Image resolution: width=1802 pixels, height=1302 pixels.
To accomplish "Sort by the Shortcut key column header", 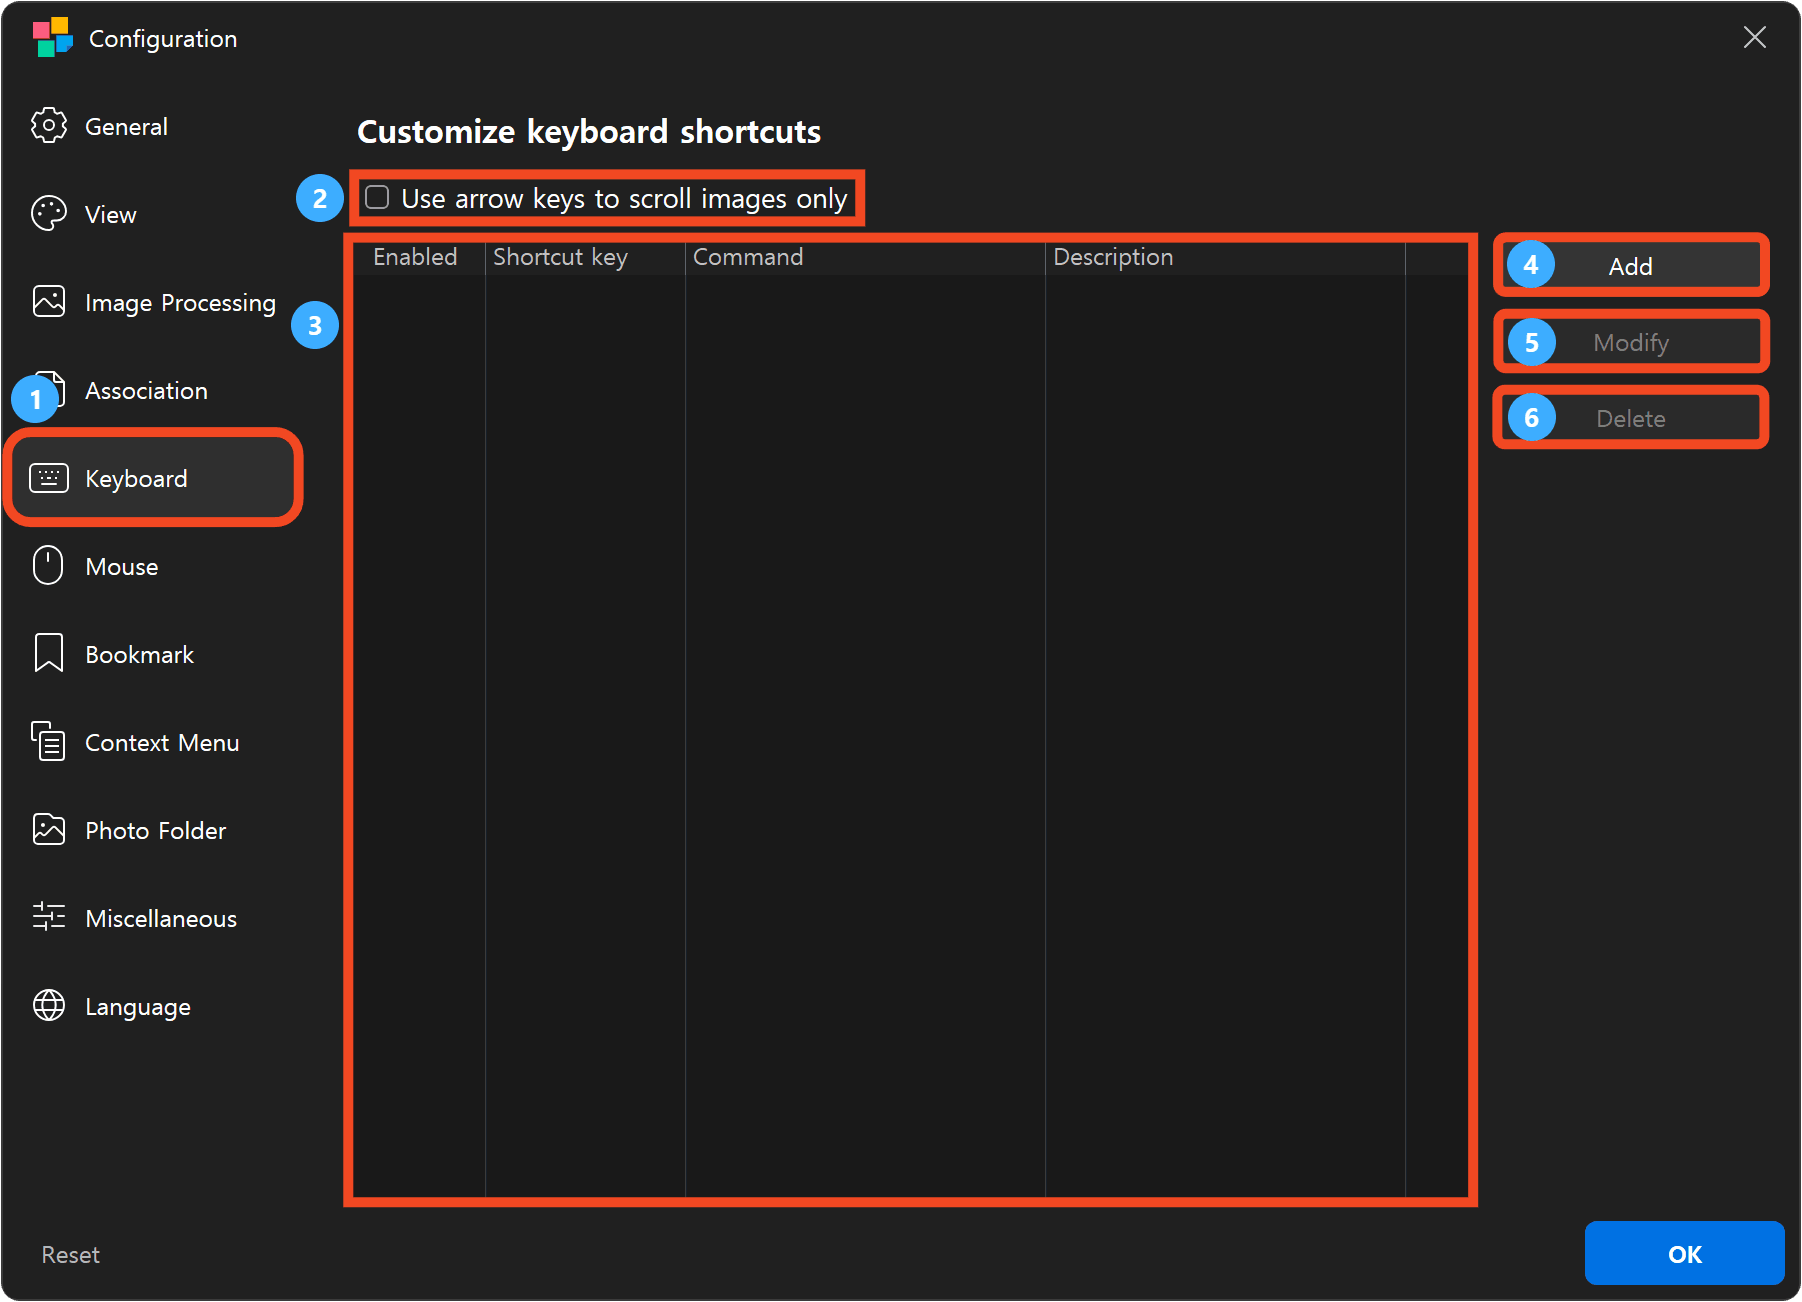I will tap(585, 257).
